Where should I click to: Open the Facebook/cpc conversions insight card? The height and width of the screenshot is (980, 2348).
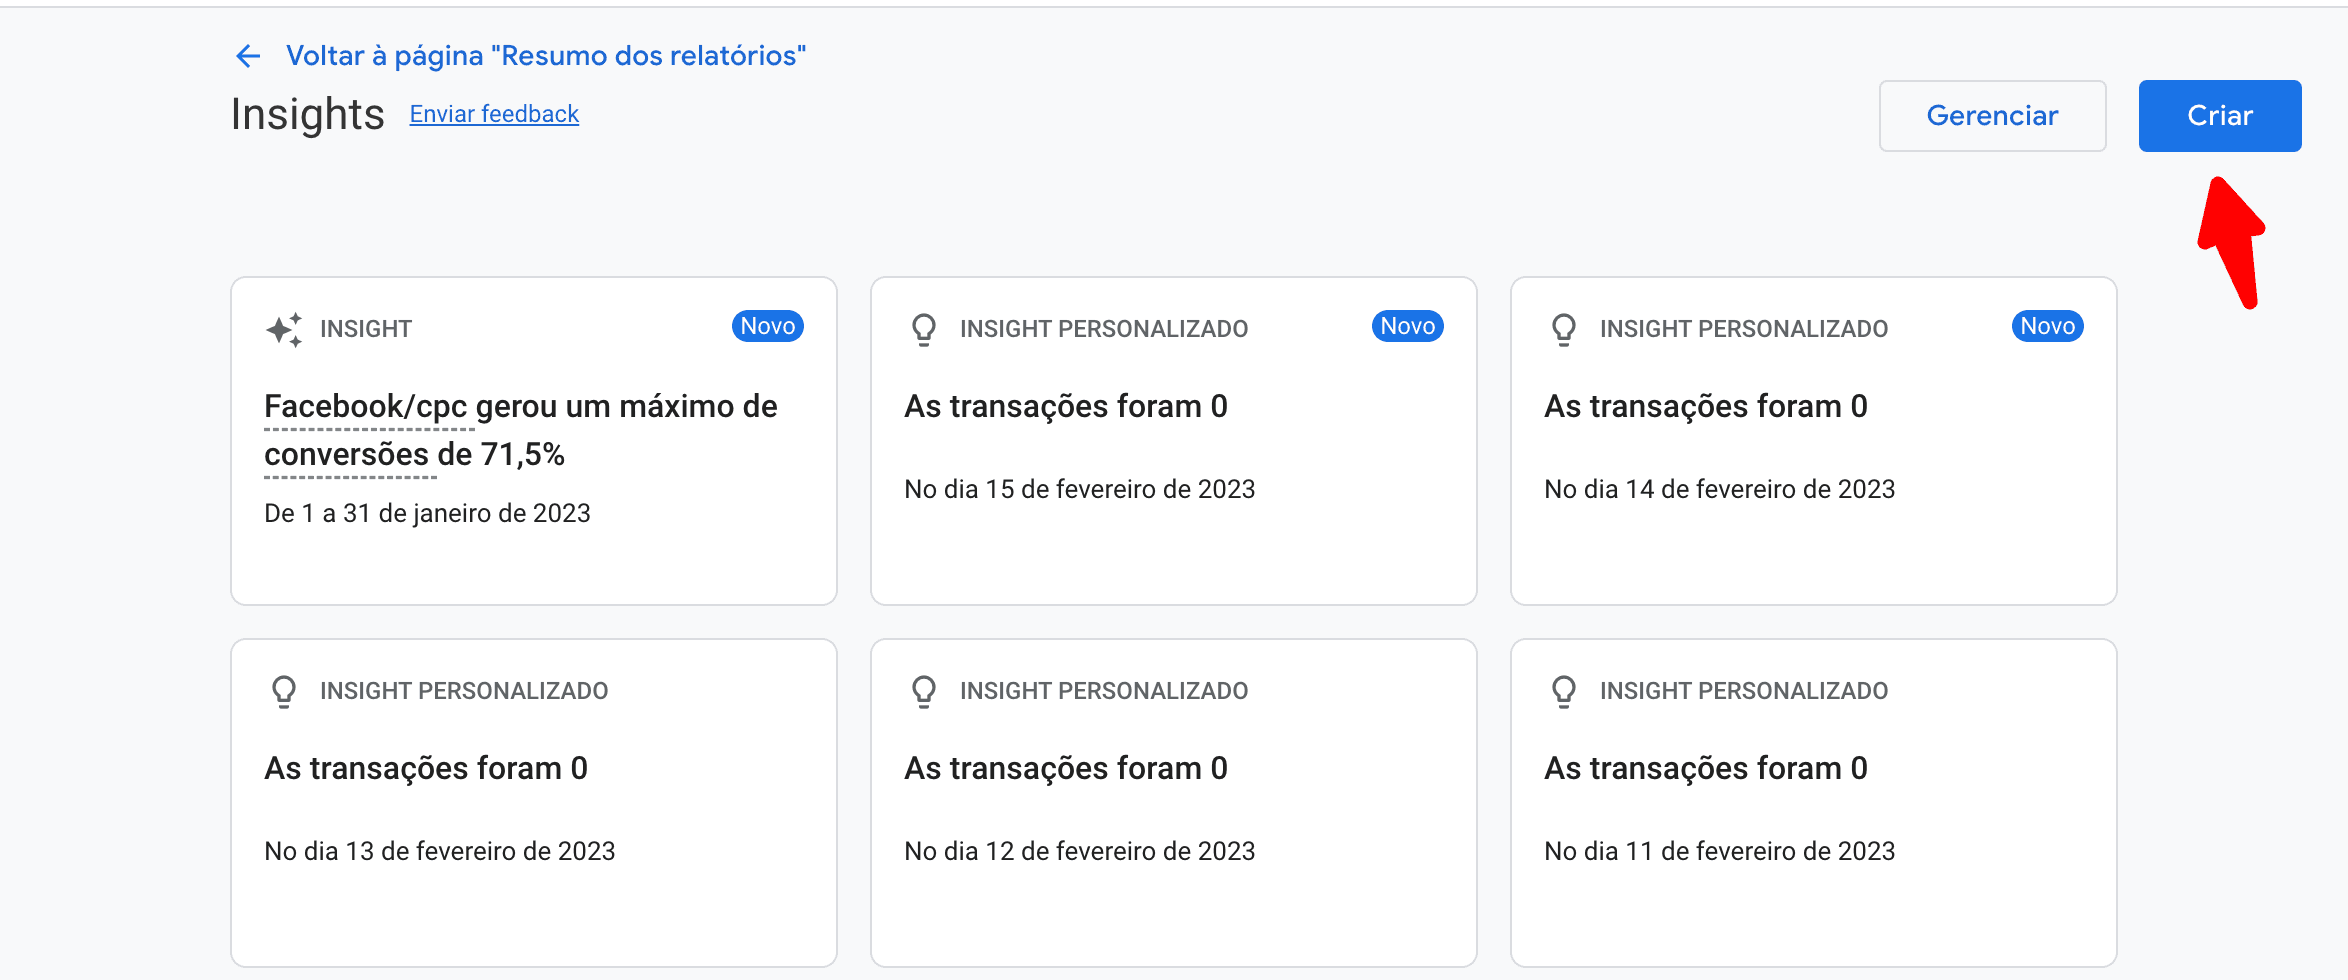[x=534, y=440]
